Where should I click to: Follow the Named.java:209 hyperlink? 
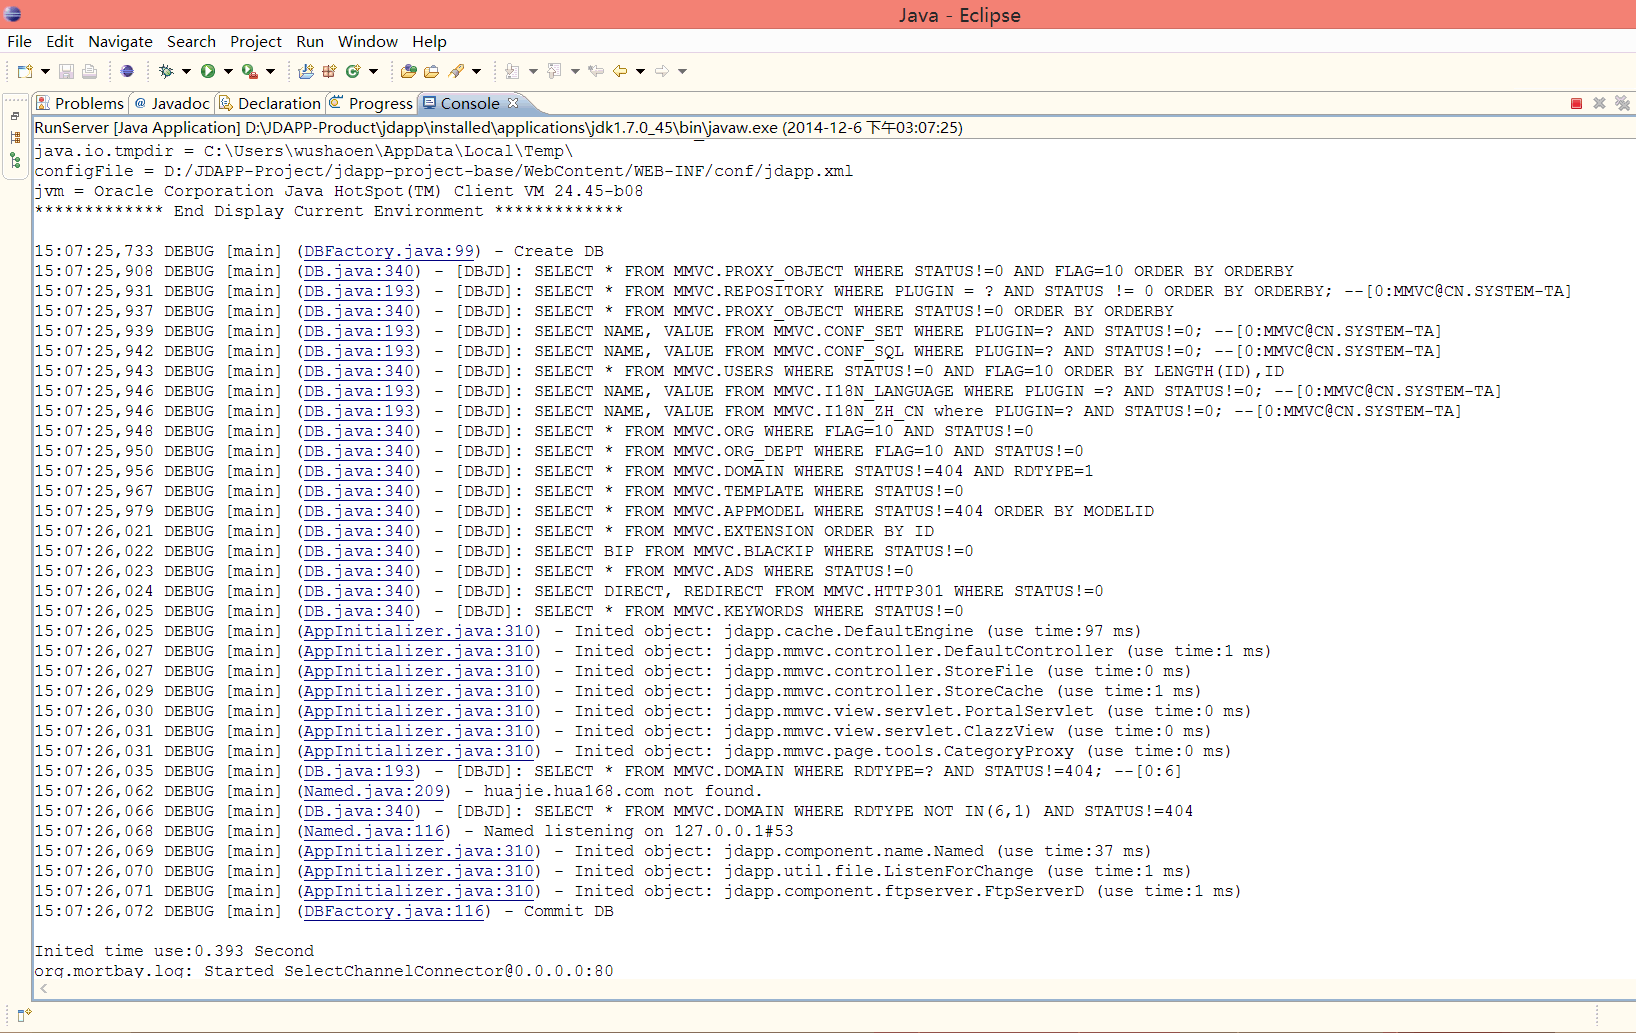tap(374, 791)
